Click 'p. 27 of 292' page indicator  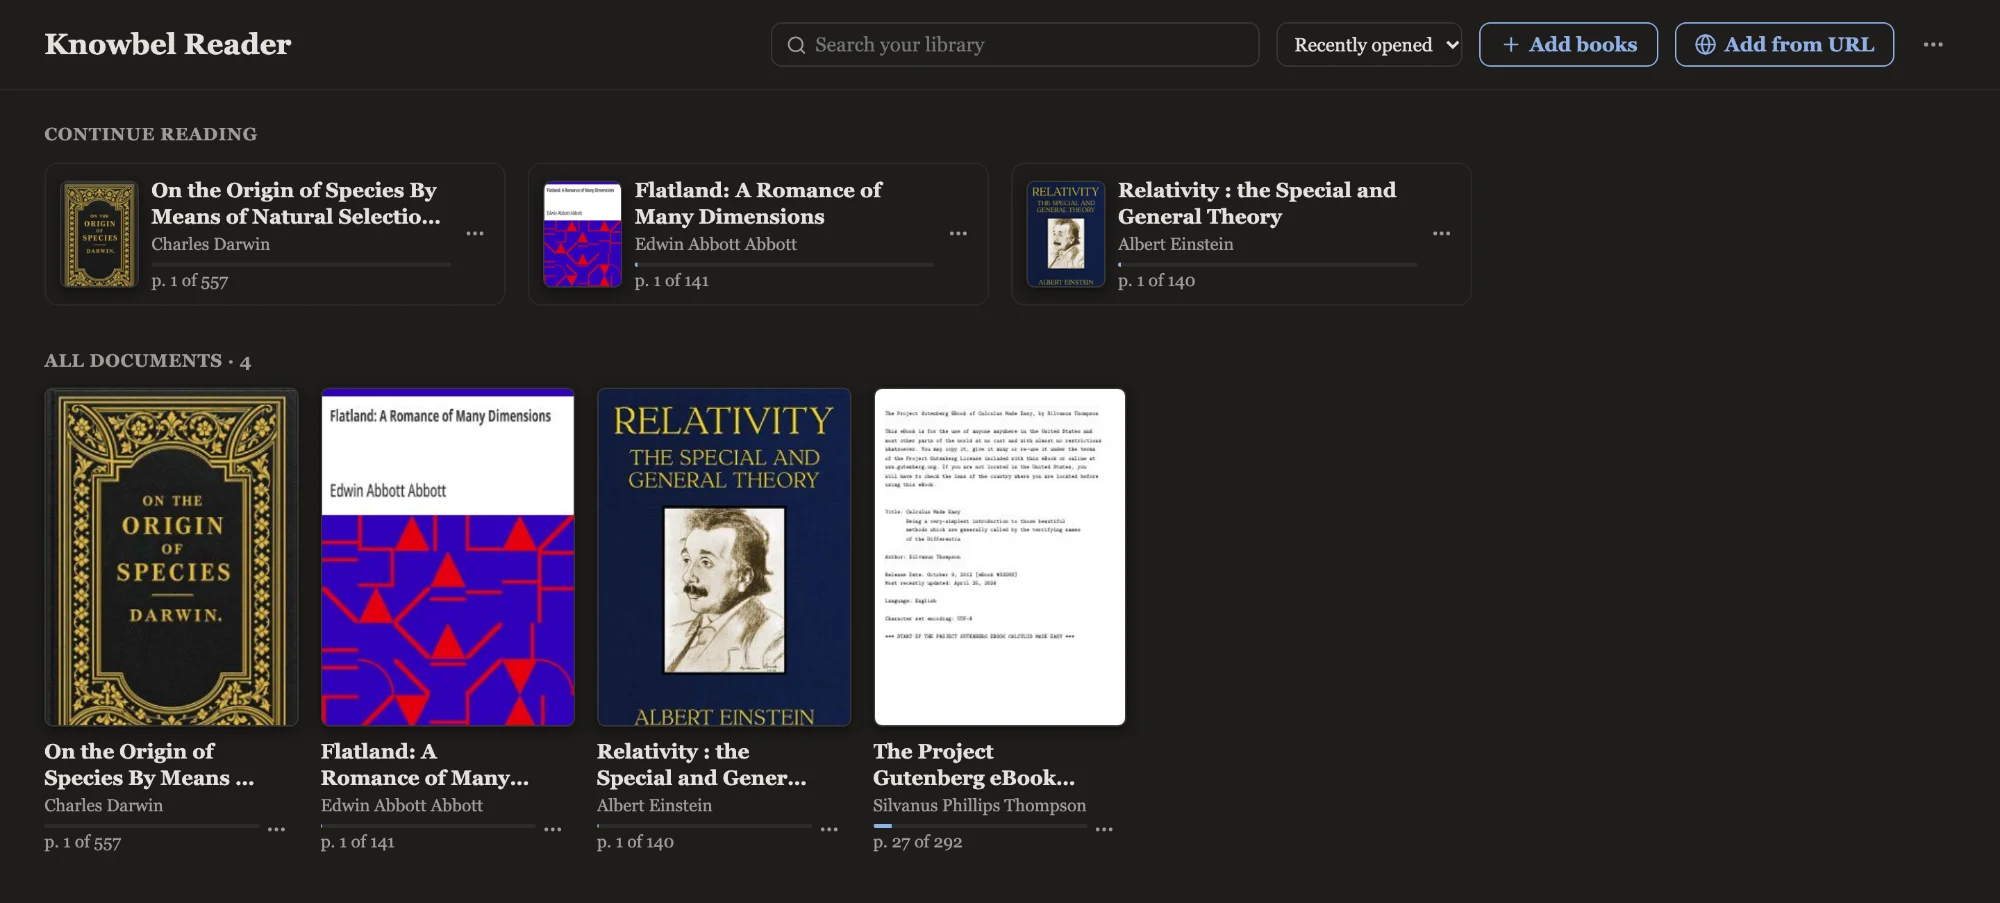917,842
